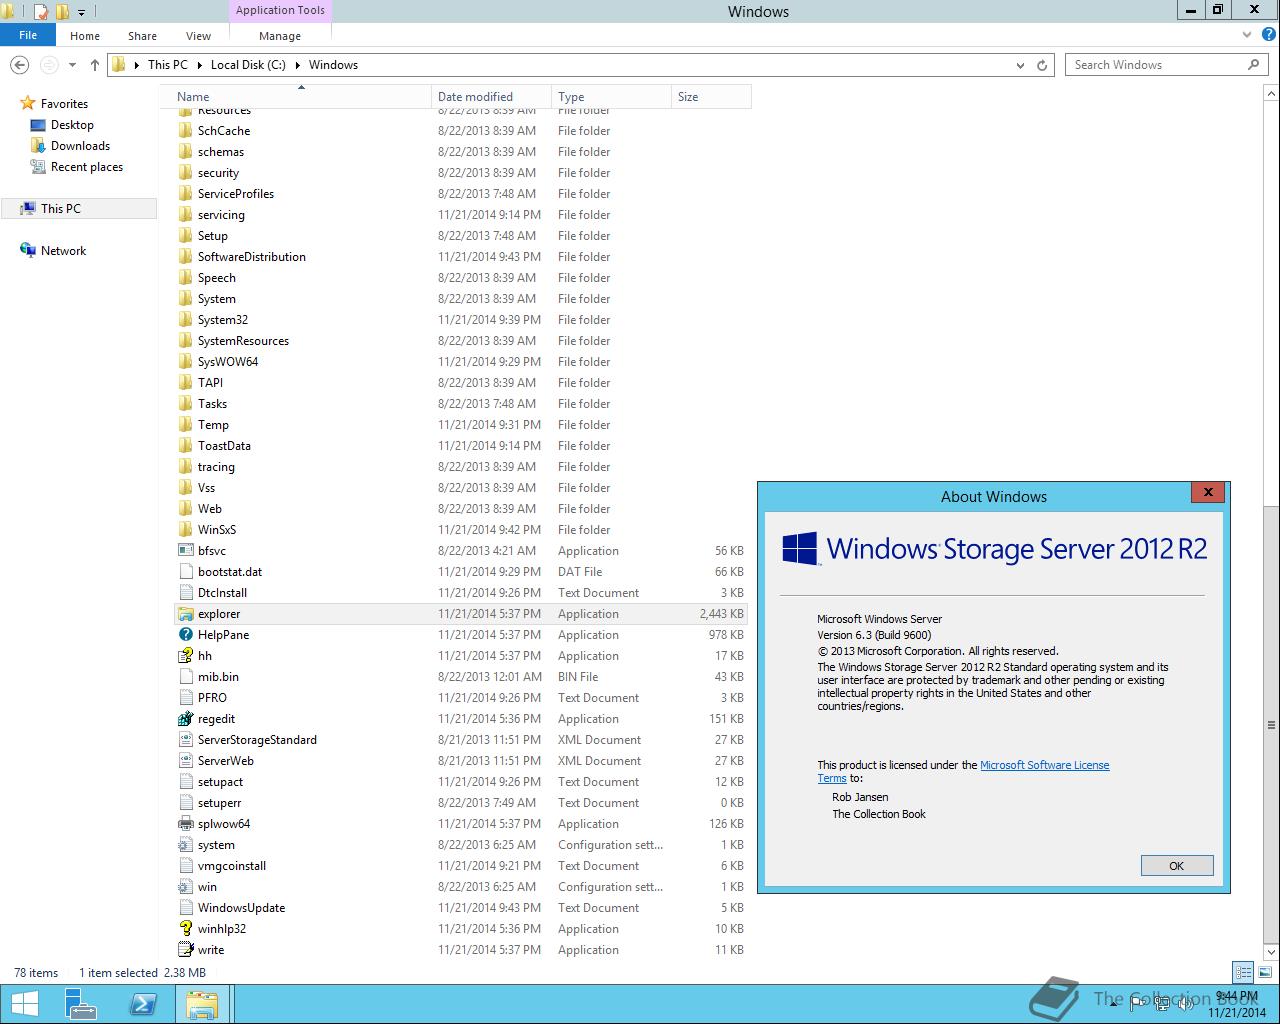
Task: Expand the ribbon with the chevron
Action: tap(1247, 35)
